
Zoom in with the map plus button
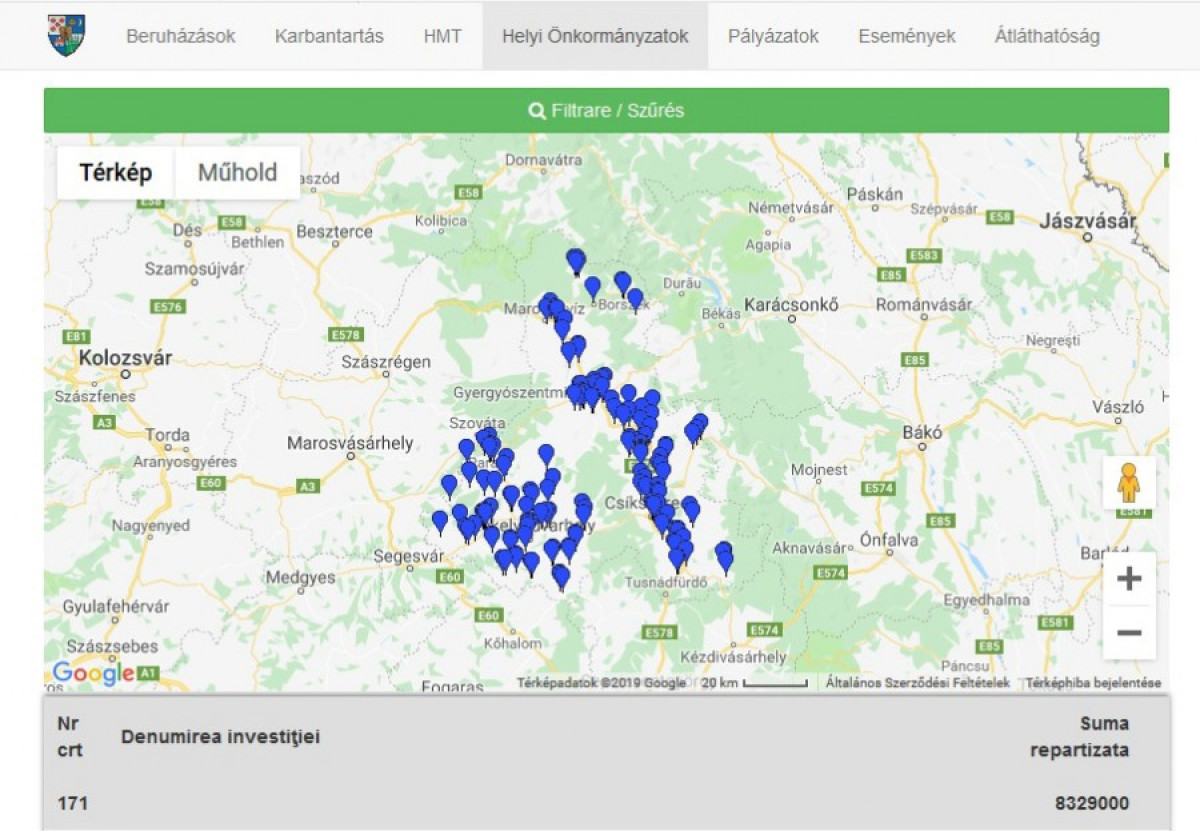(1129, 579)
